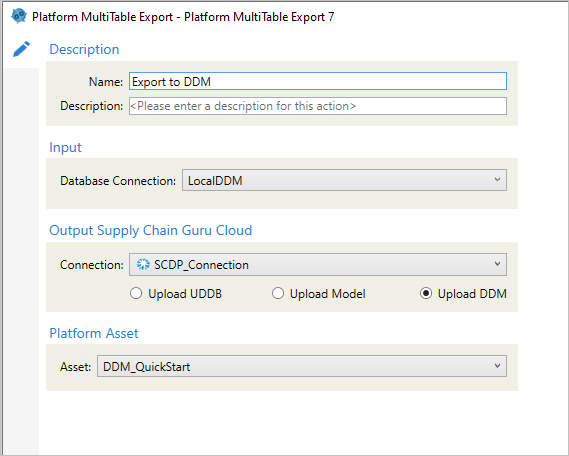Click the Upload UDDB label text
This screenshot has width=569, height=456.
(185, 293)
